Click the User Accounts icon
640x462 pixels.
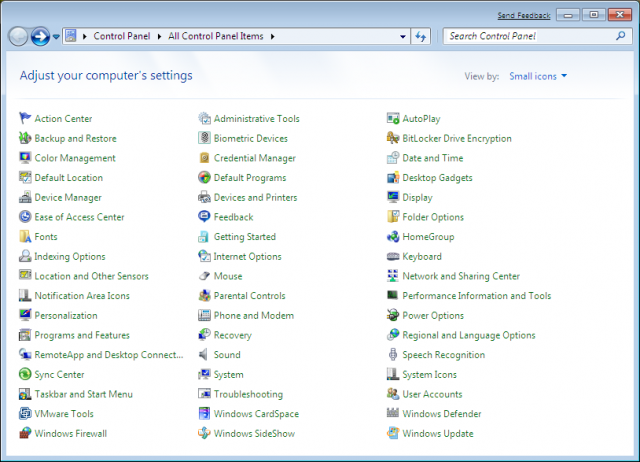[393, 394]
